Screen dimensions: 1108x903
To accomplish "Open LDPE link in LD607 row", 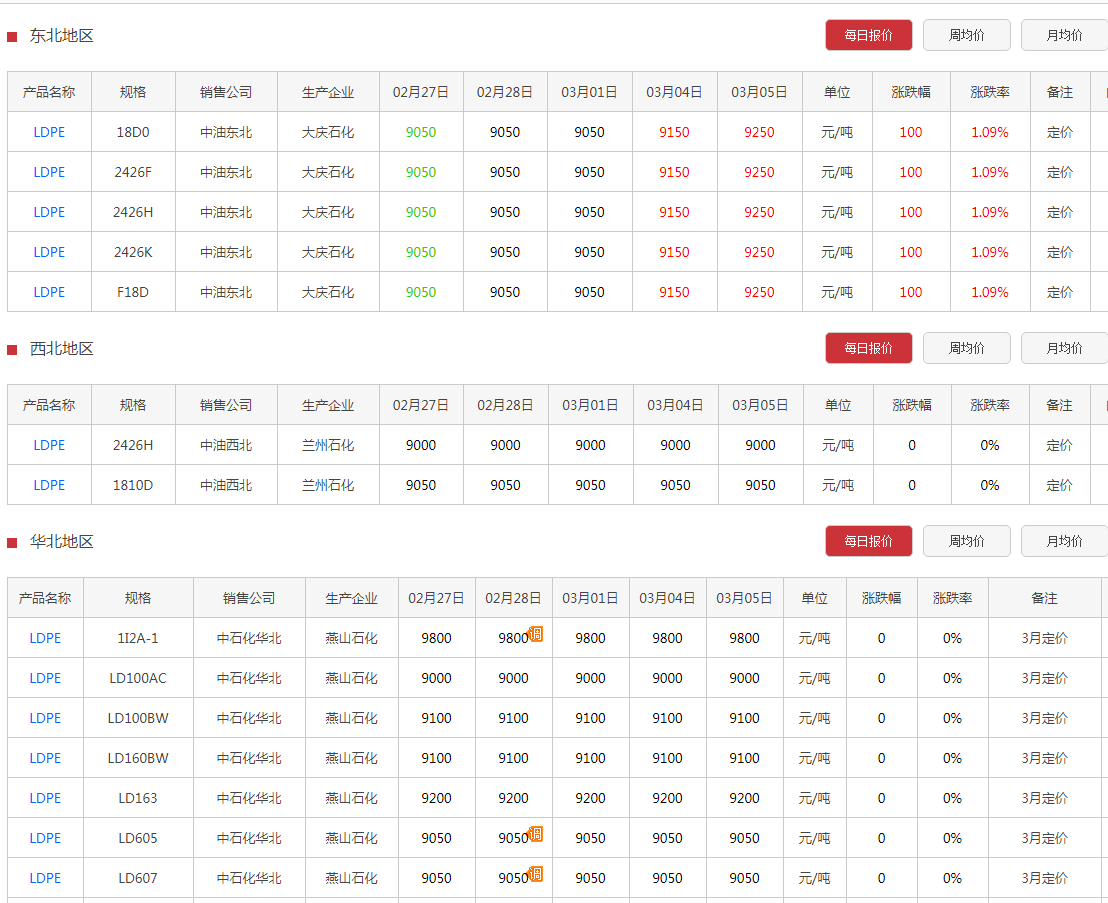I will click(45, 878).
